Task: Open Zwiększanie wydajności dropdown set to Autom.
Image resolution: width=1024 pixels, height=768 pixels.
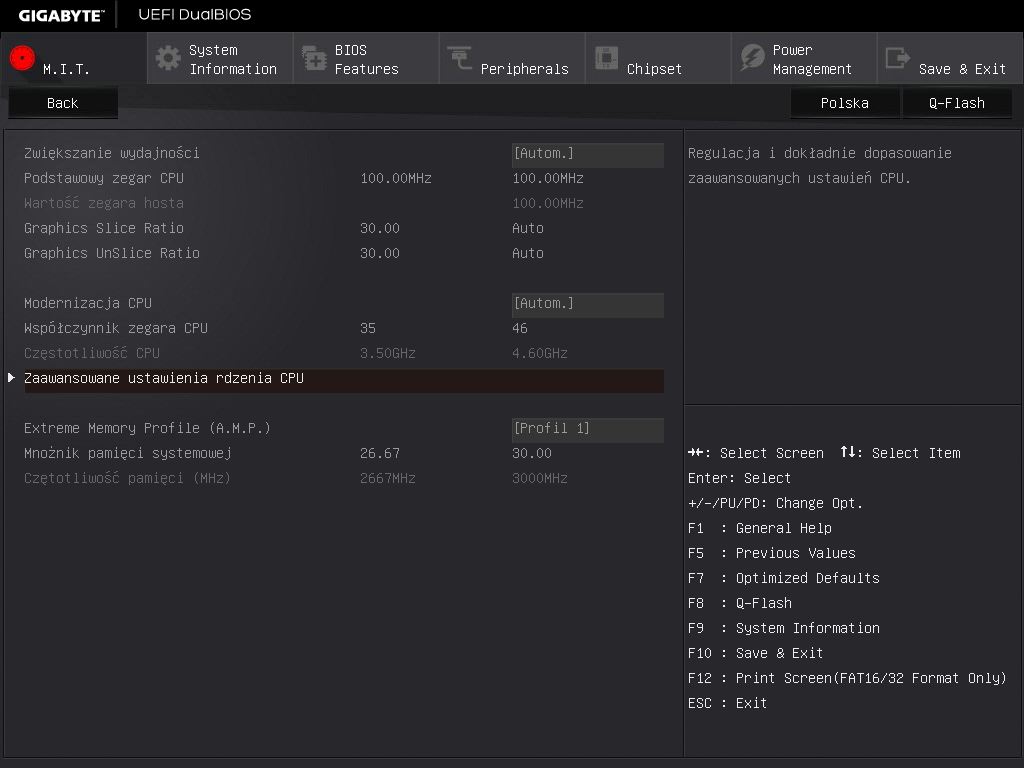Action: click(x=587, y=154)
